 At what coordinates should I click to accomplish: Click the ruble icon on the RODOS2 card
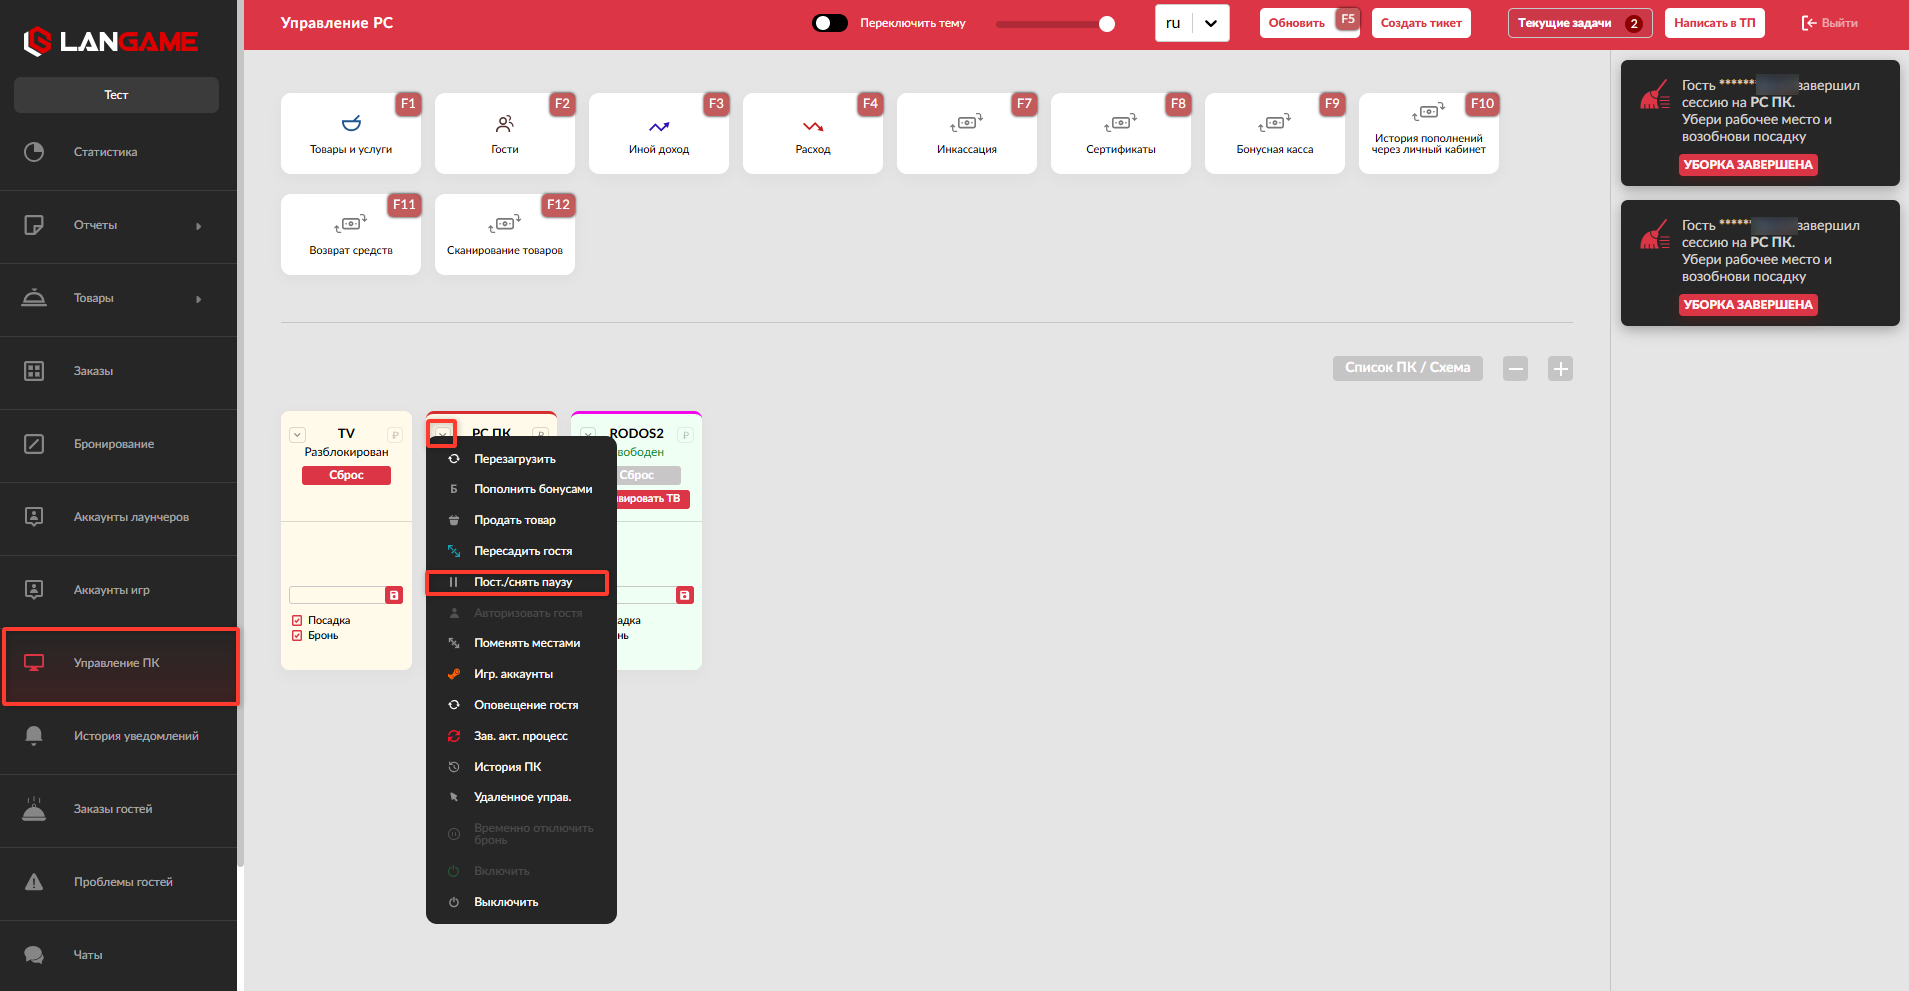pos(685,435)
